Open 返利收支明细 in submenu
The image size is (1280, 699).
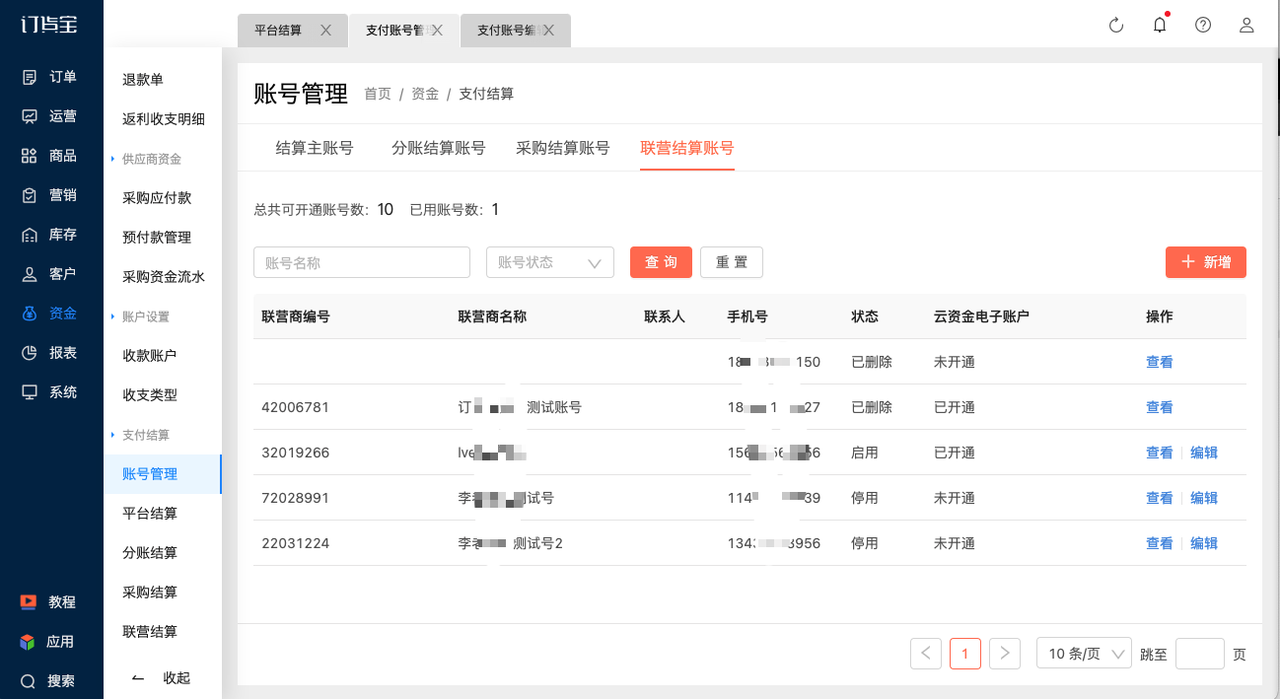[x=163, y=119]
